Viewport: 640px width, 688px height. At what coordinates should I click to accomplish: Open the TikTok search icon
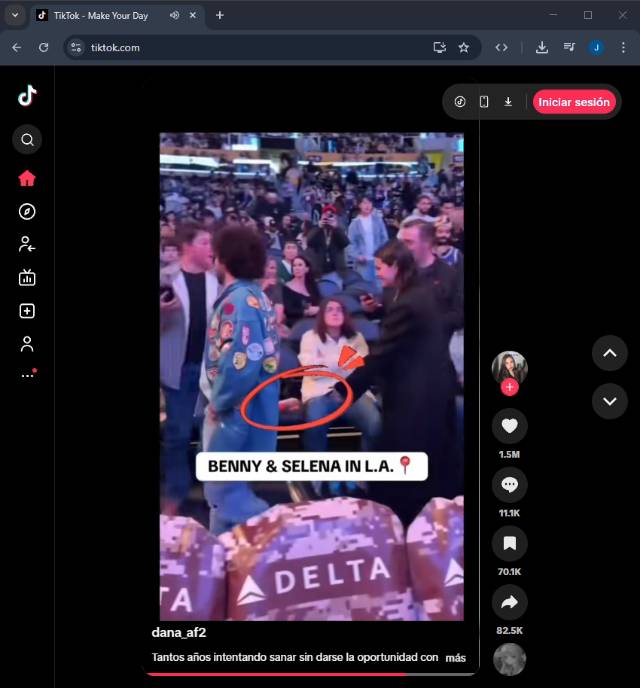[x=27, y=140]
